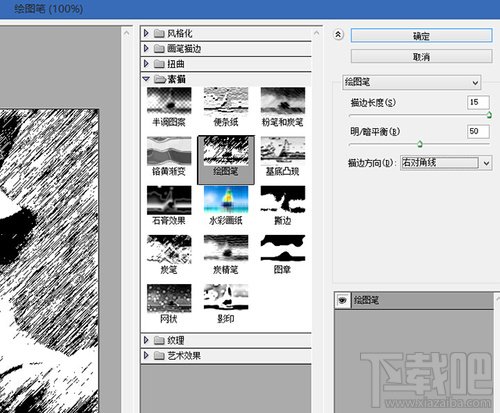This screenshot has width=500, height=413.
Task: Select the 炭笔 filter thumbnail
Action: [x=169, y=249]
